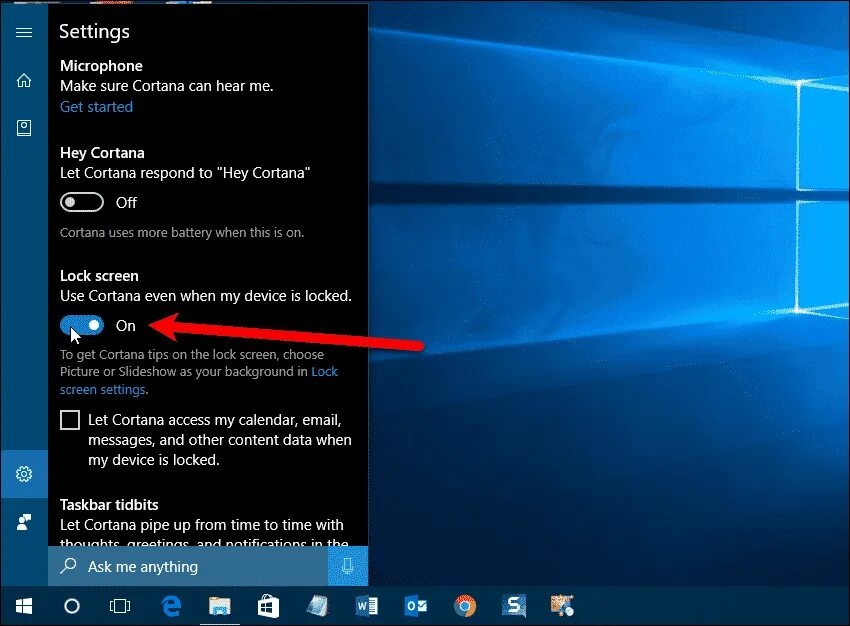Viewport: 850px width, 626px height.
Task: Click the Cortana circle on taskbar
Action: pos(72,606)
